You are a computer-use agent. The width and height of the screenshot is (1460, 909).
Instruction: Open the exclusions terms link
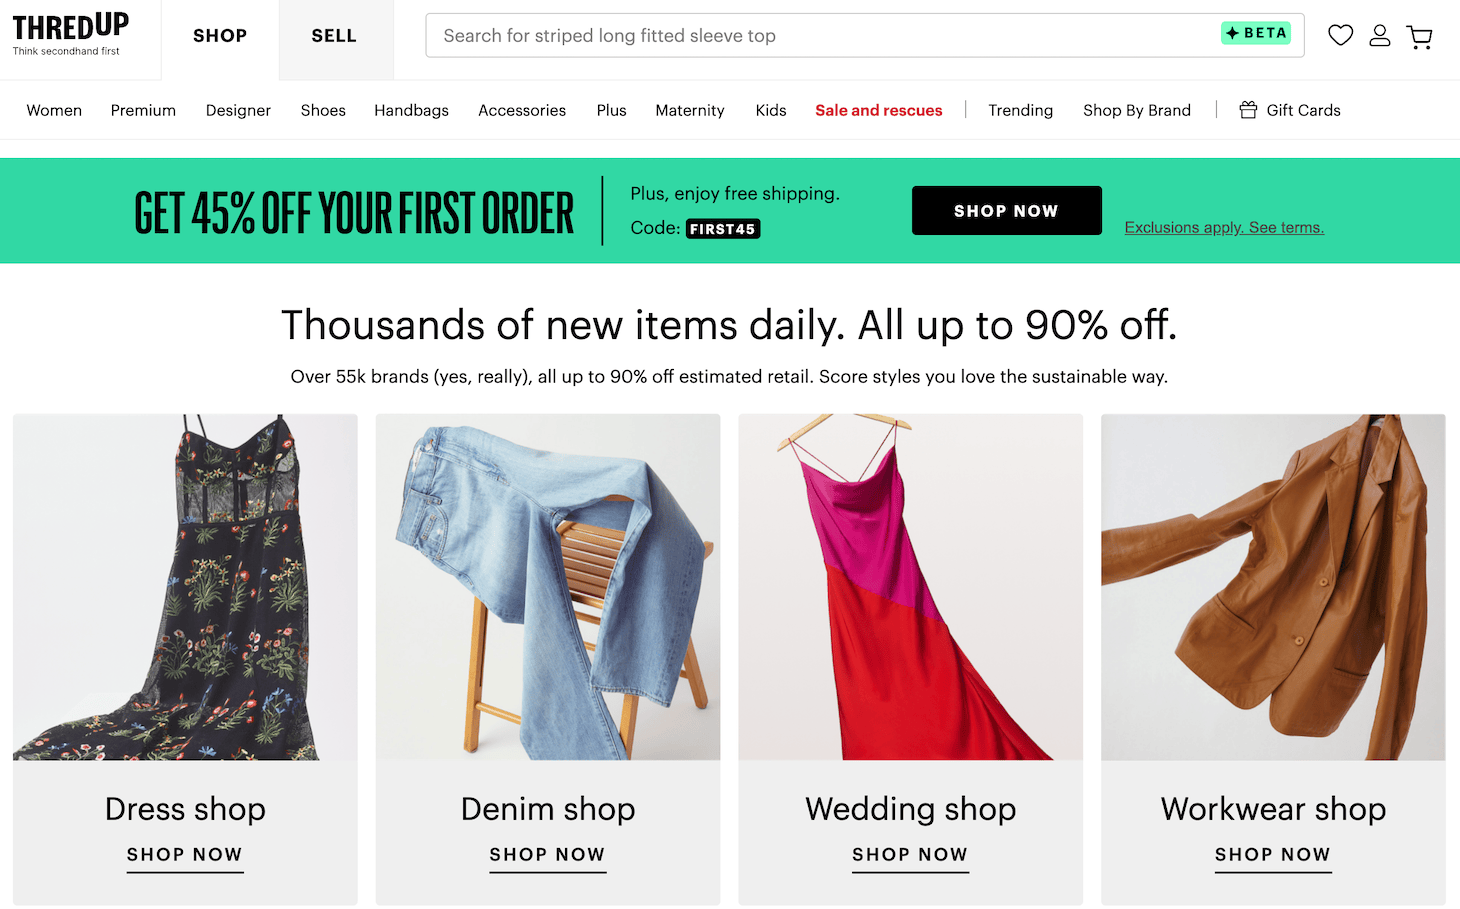(1224, 227)
